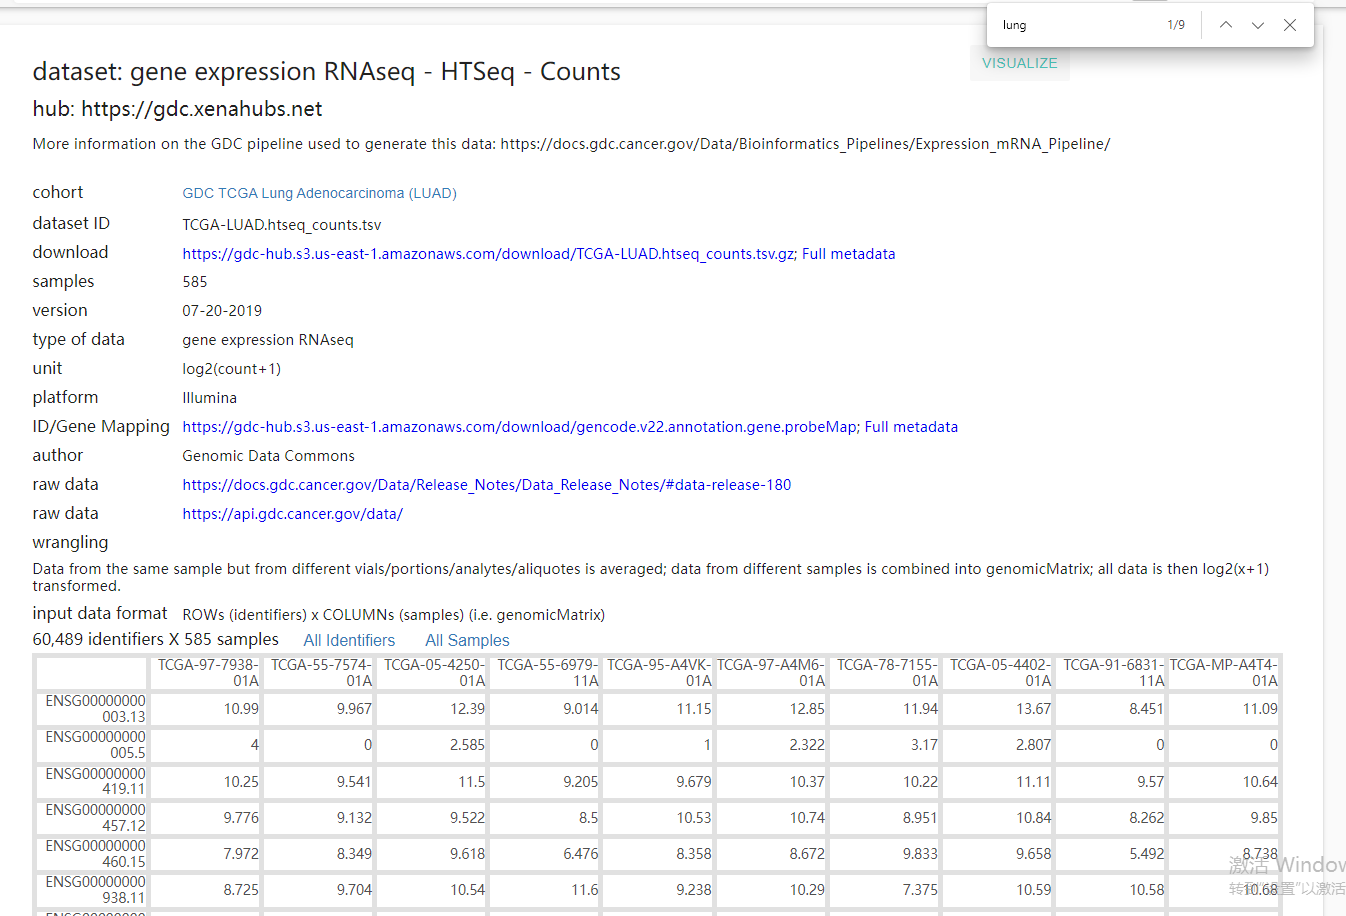Click column header TCGA-97-A4M6-01A
The image size is (1346, 916).
coord(773,673)
